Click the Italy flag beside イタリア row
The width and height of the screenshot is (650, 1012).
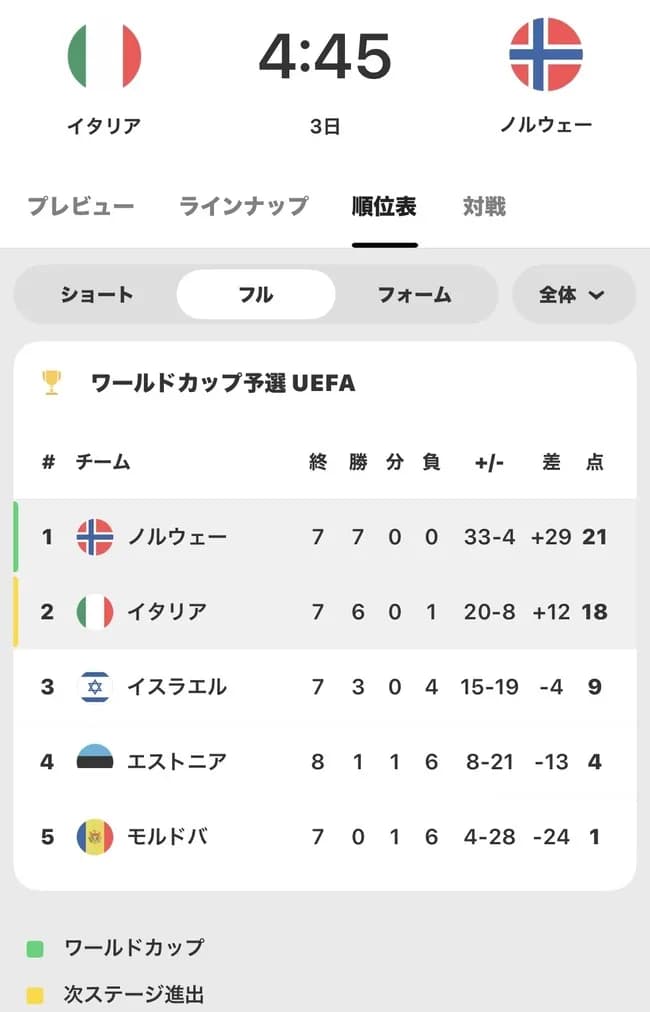pos(95,612)
